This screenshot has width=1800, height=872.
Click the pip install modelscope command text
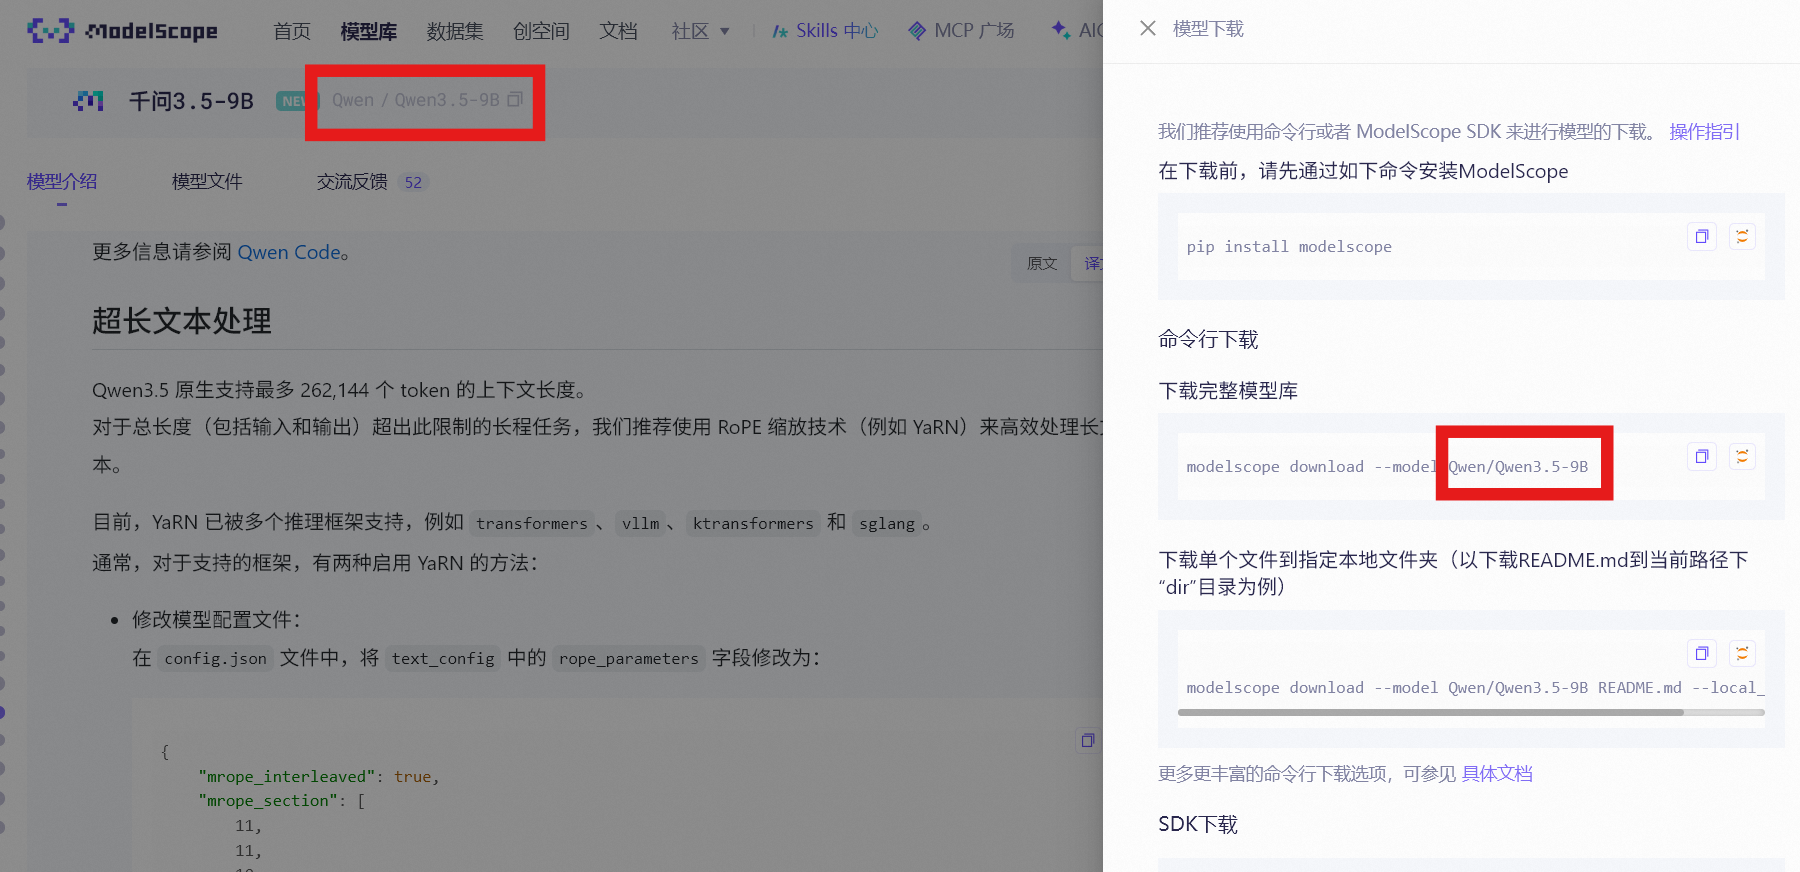1289,247
